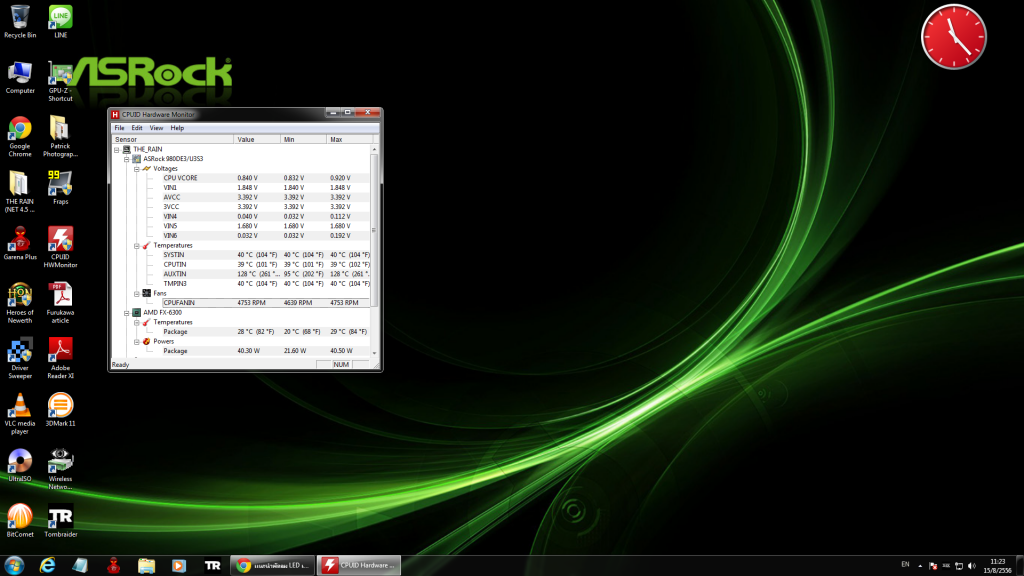The height and width of the screenshot is (576, 1024).
Task: Open the GPU-Z shortcut icon
Action: tap(60, 82)
